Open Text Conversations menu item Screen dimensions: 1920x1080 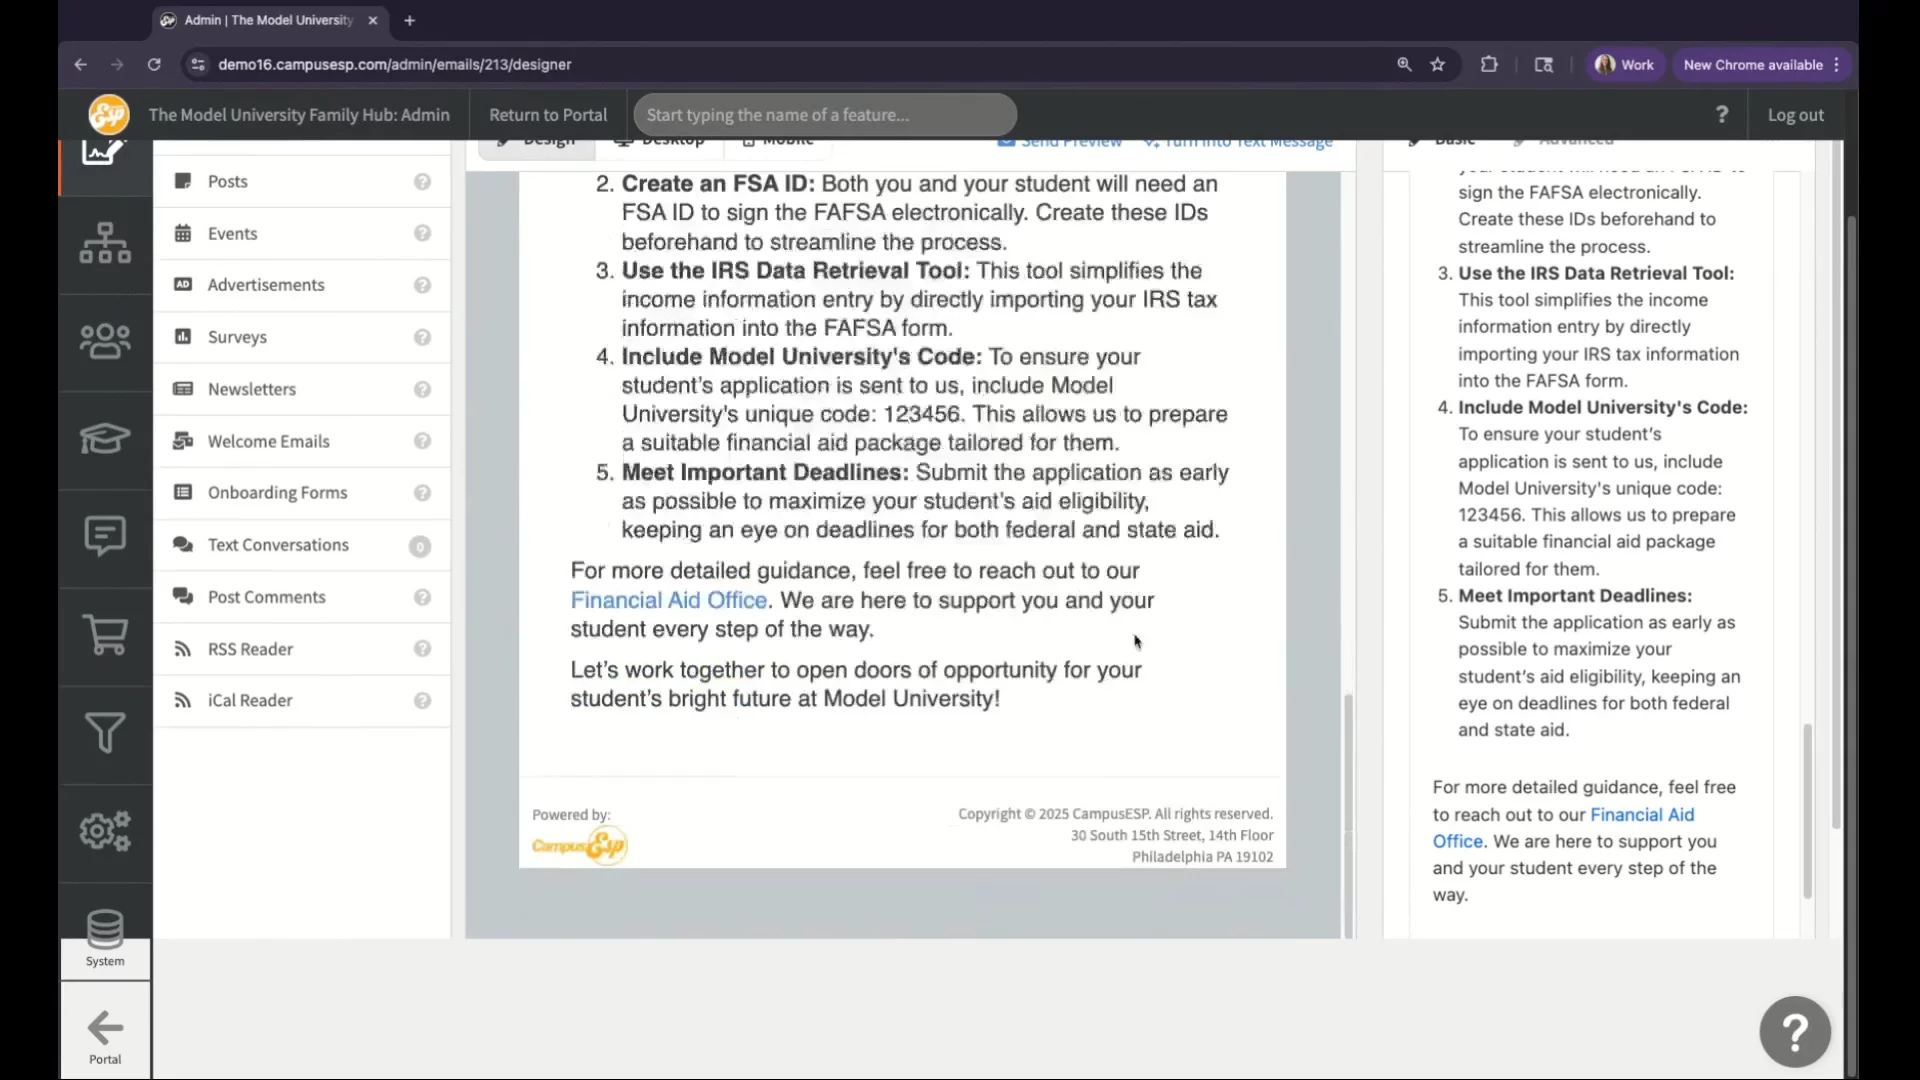point(278,545)
